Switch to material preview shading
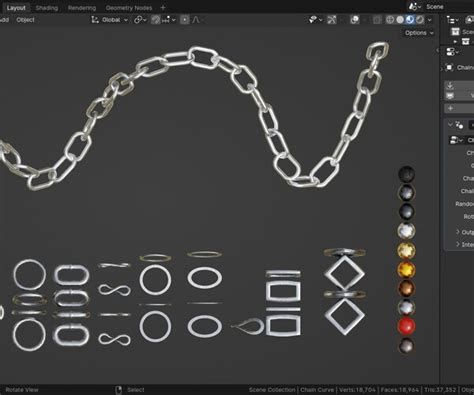This screenshot has width=474, height=395. [410, 20]
